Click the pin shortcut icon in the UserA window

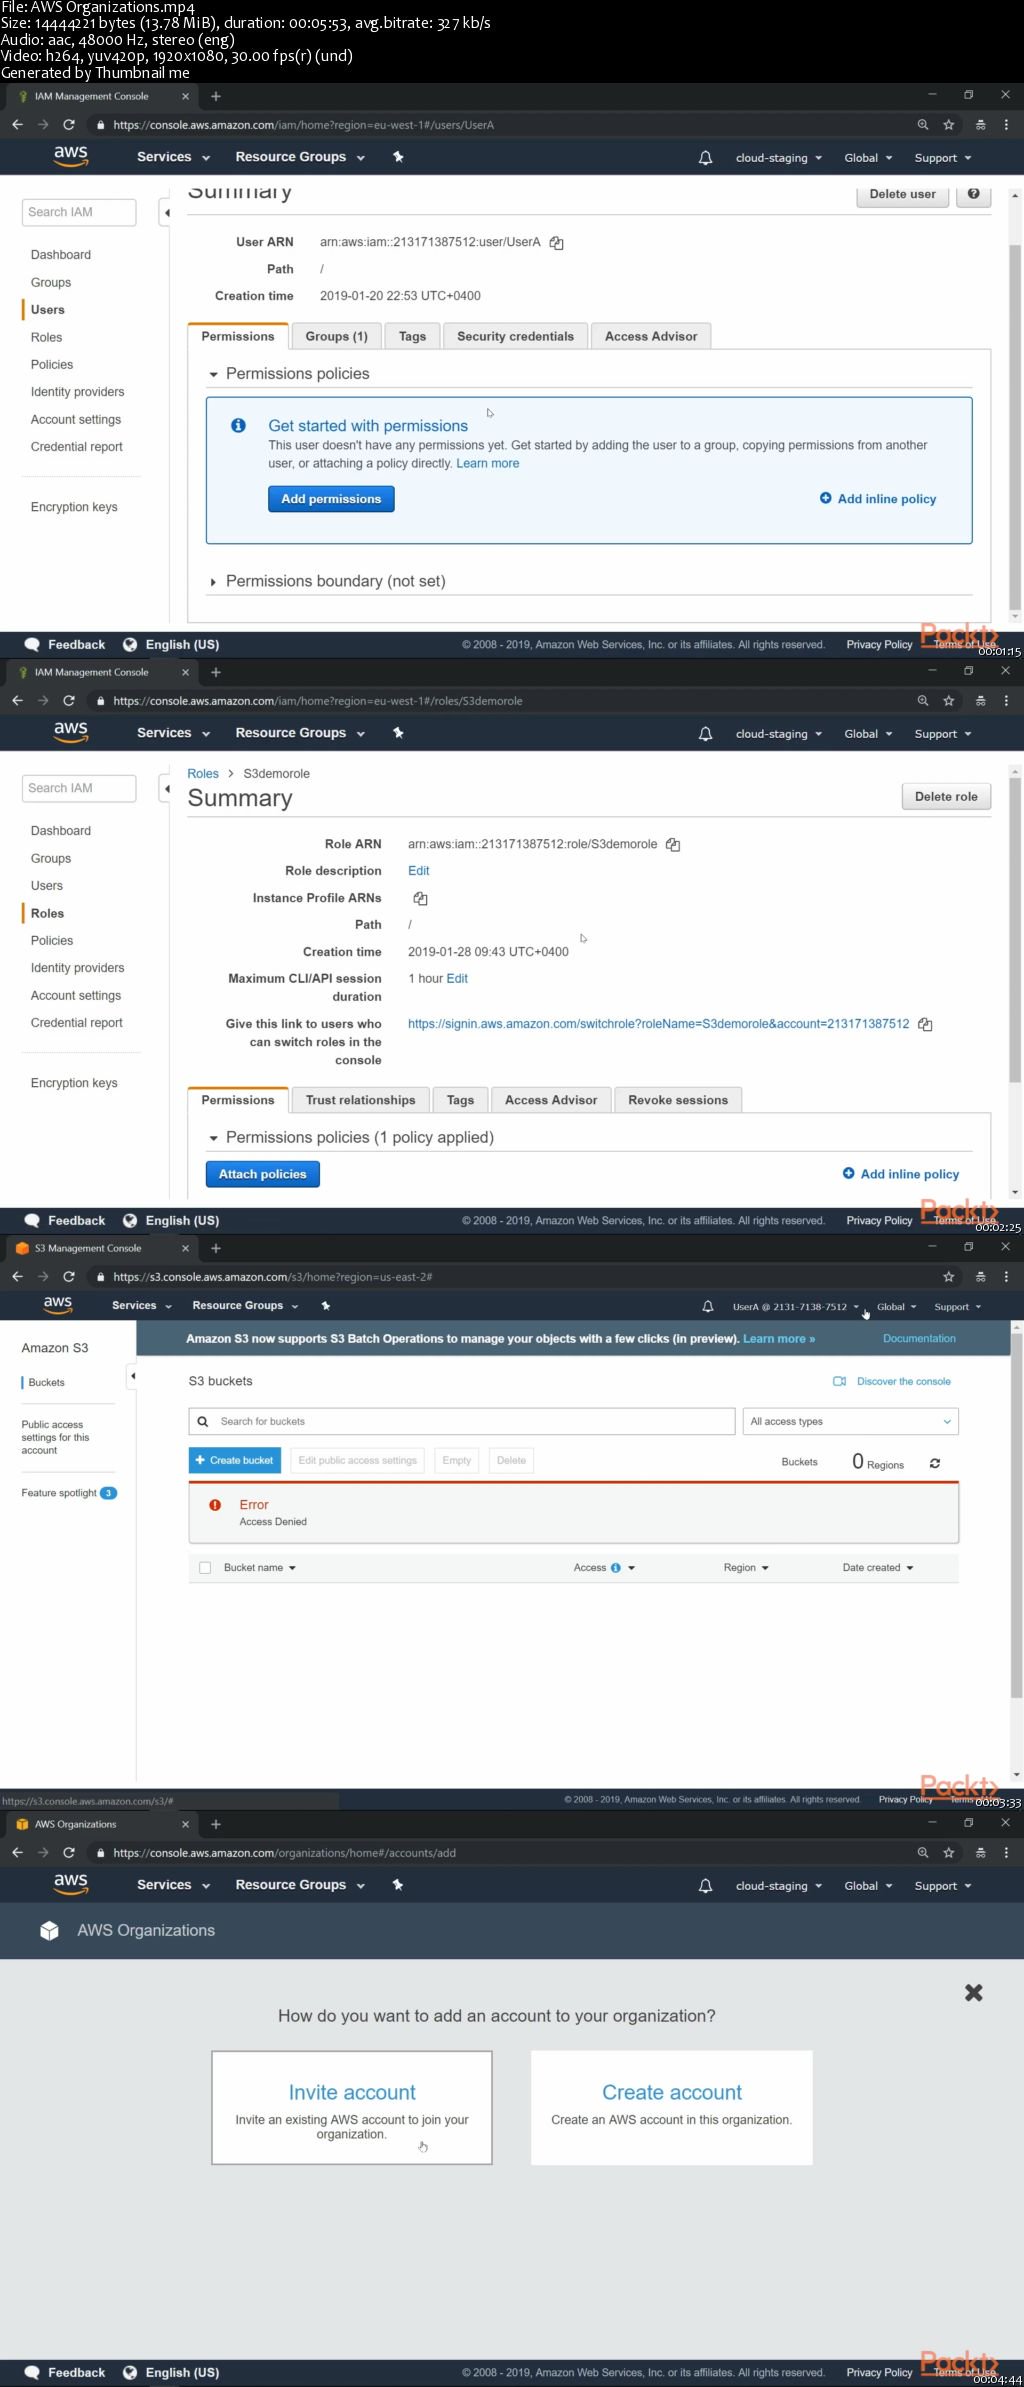[x=398, y=157]
